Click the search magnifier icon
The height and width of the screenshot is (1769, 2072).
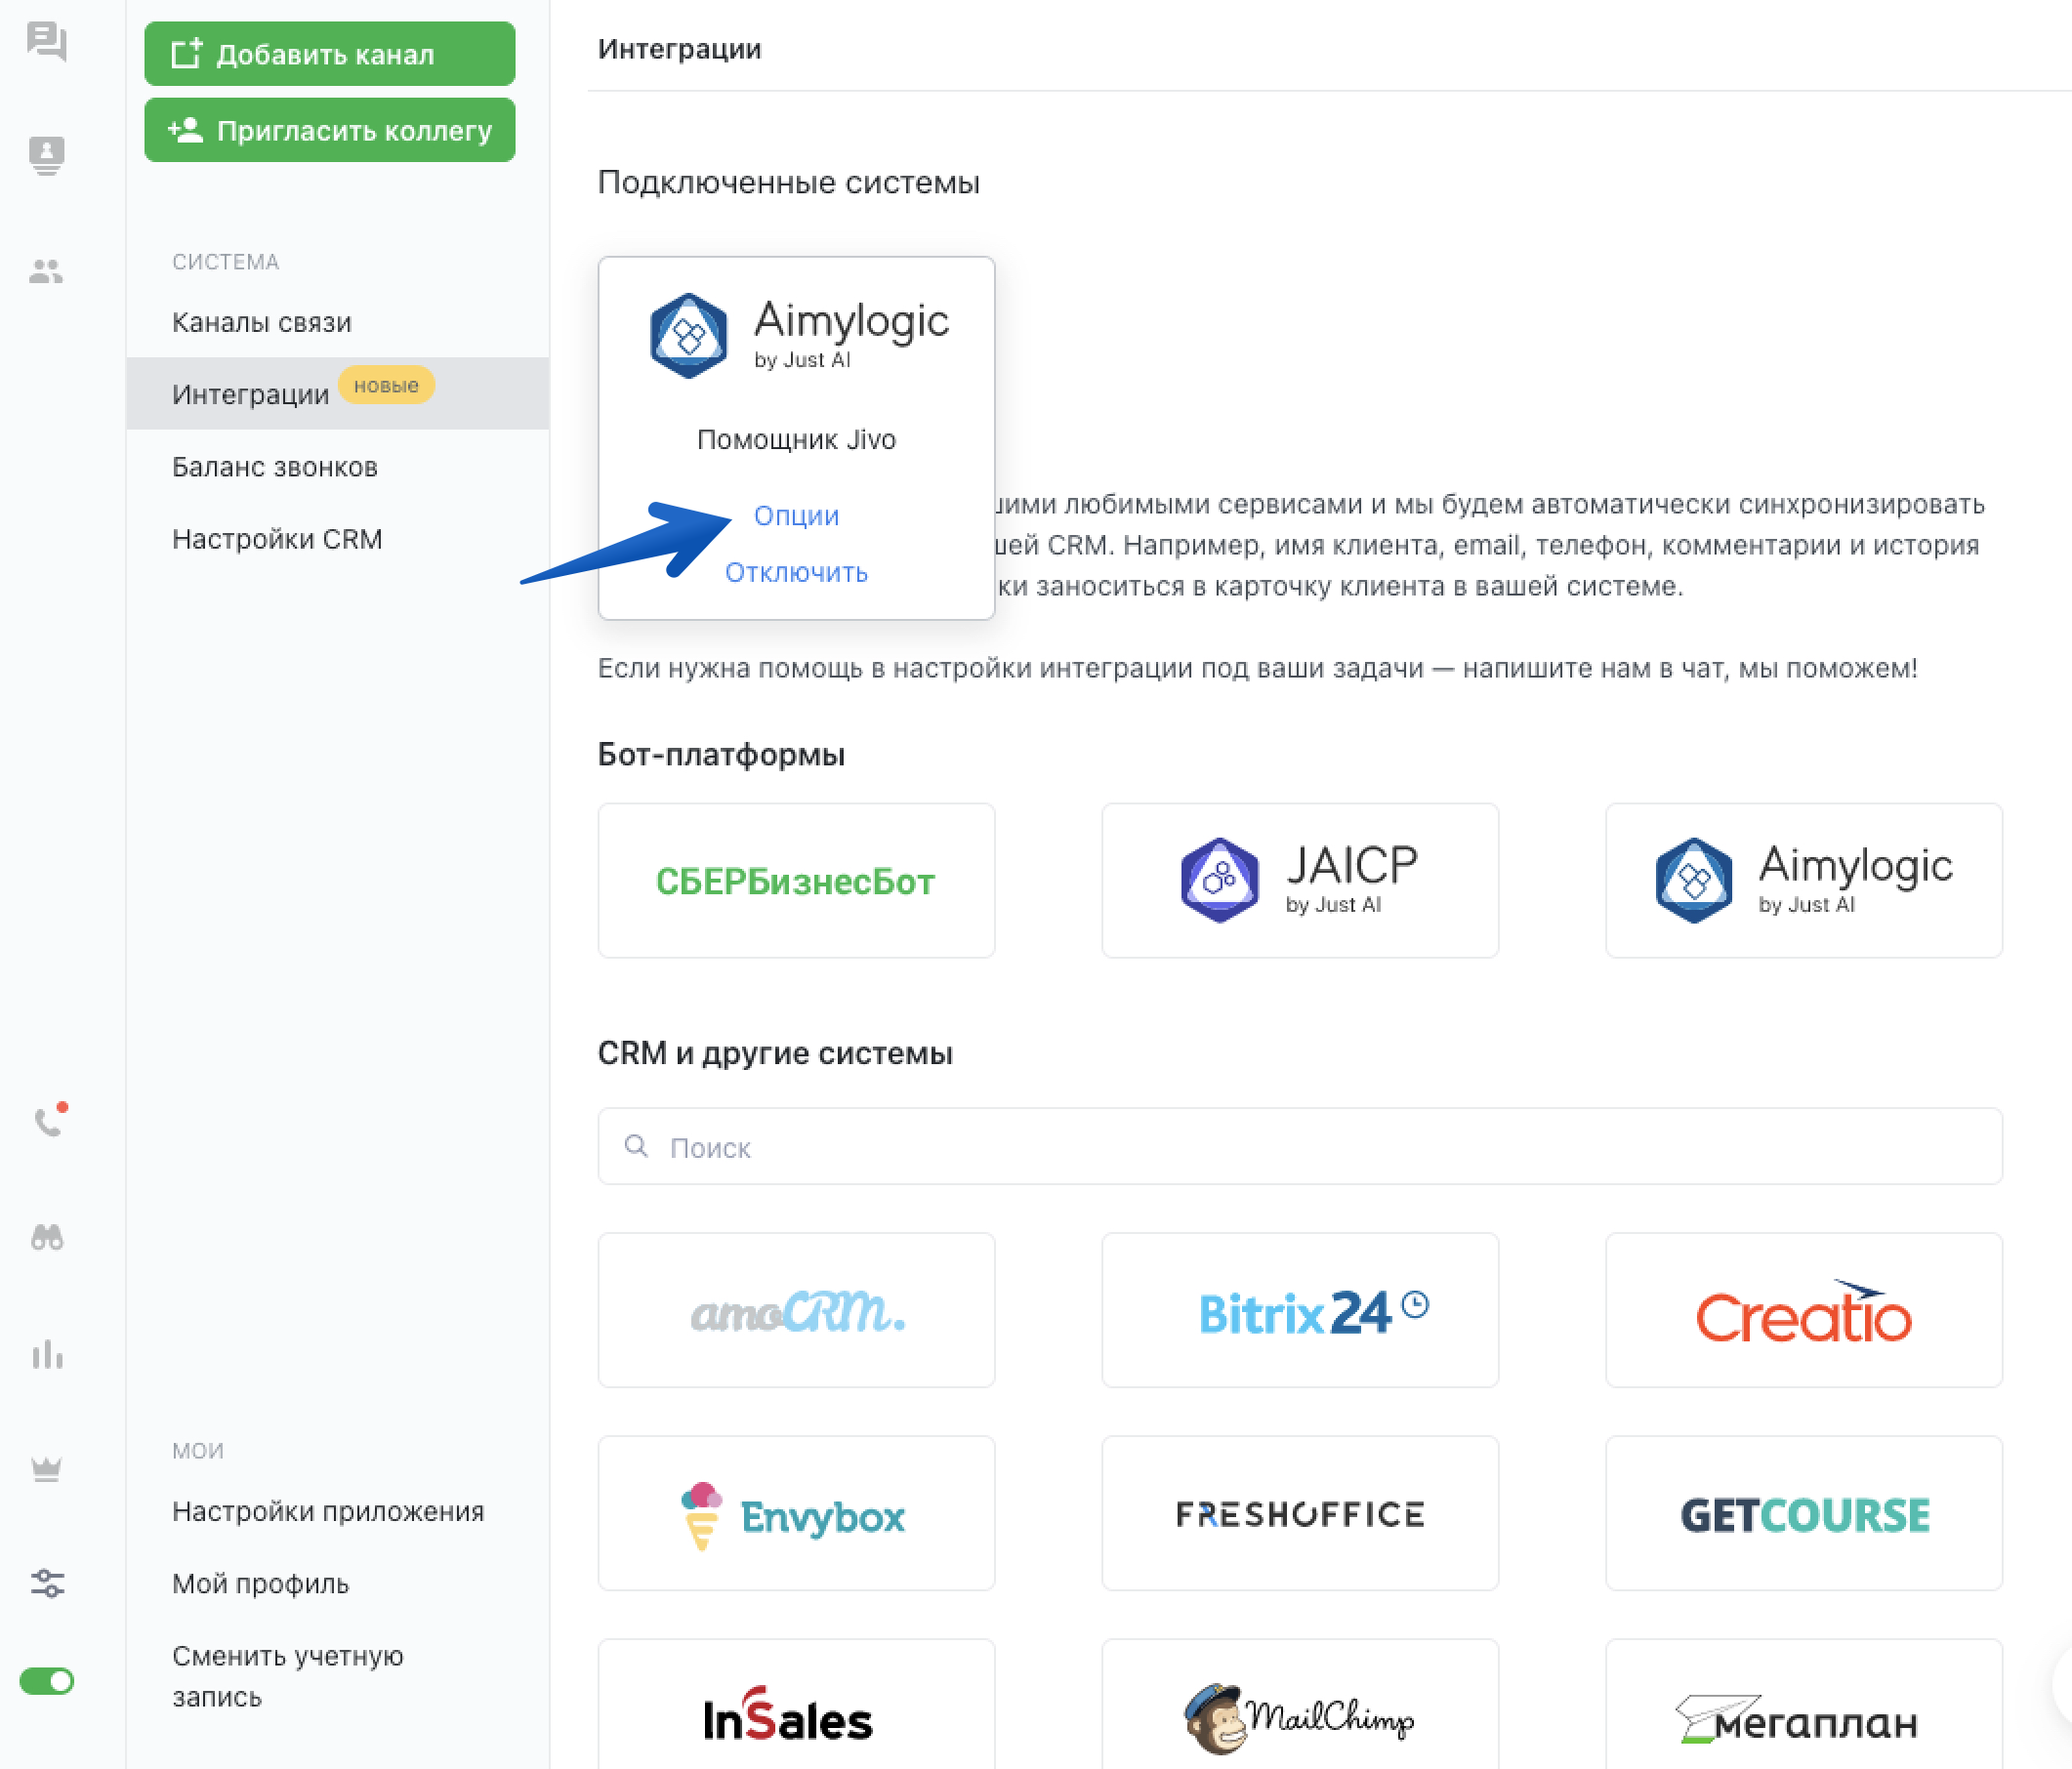click(636, 1146)
